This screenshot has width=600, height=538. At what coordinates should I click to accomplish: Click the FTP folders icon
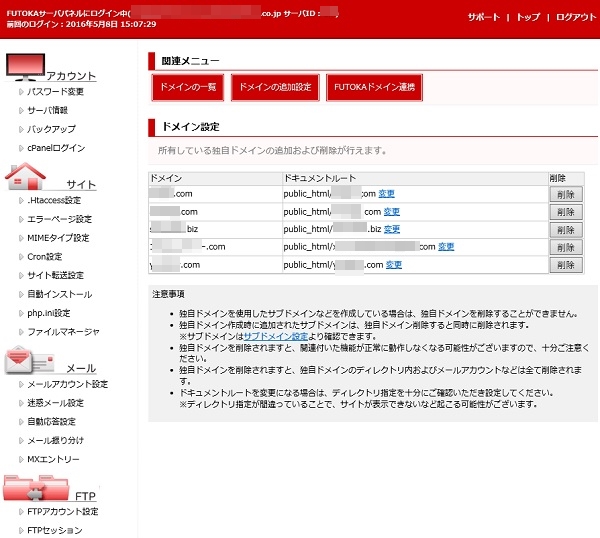coord(36,488)
